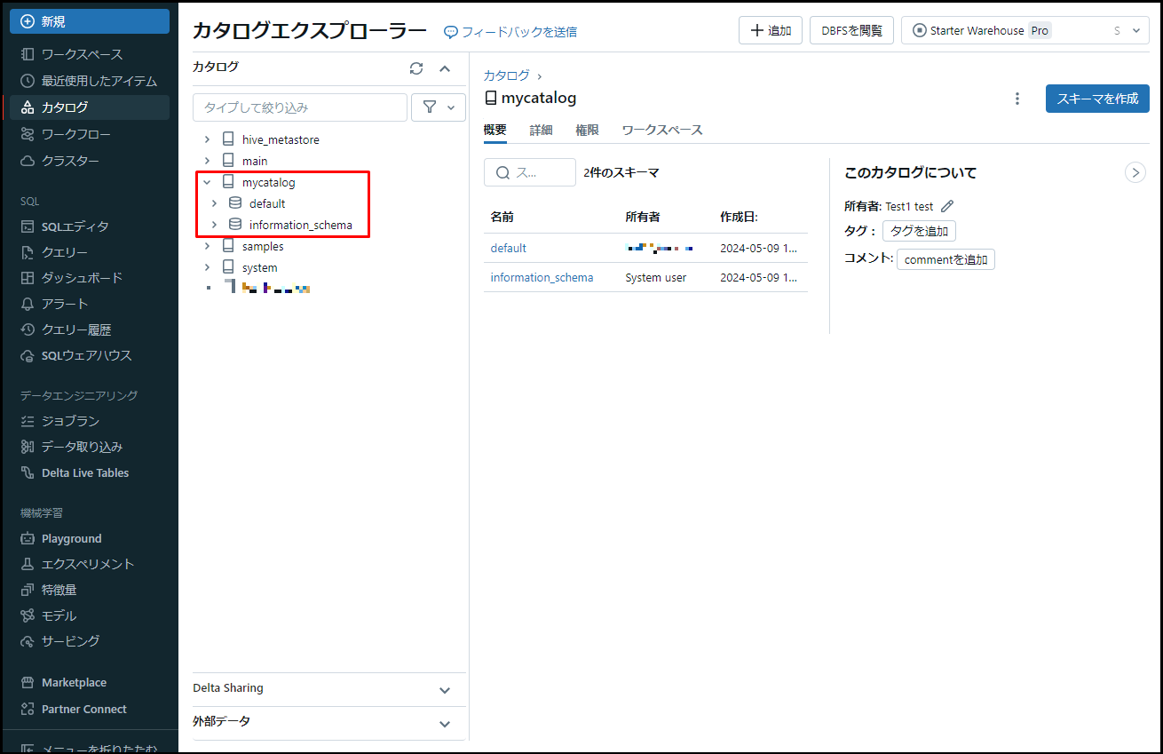This screenshot has width=1163, height=754.
Task: Click the schema search field
Action: tap(530, 172)
